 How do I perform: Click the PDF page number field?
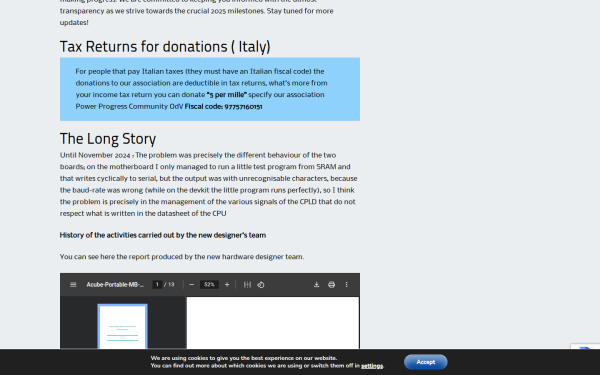(x=157, y=285)
